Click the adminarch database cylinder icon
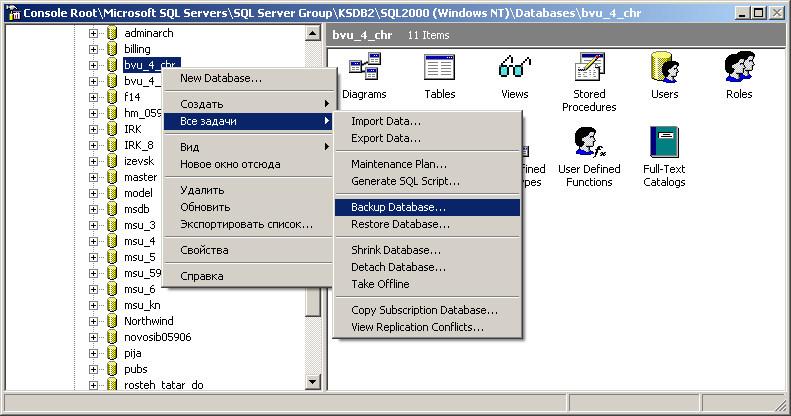This screenshot has height=416, width=791. coord(112,33)
